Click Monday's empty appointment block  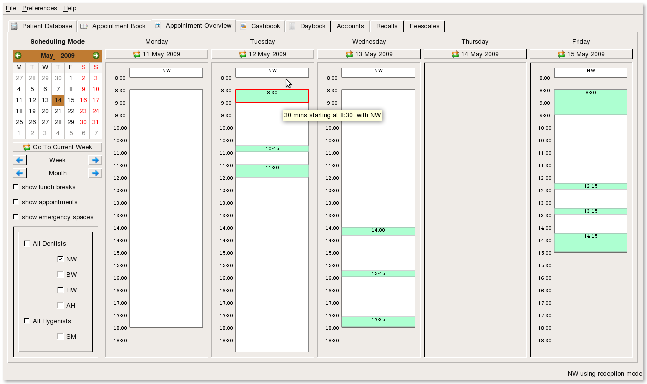click(x=166, y=208)
